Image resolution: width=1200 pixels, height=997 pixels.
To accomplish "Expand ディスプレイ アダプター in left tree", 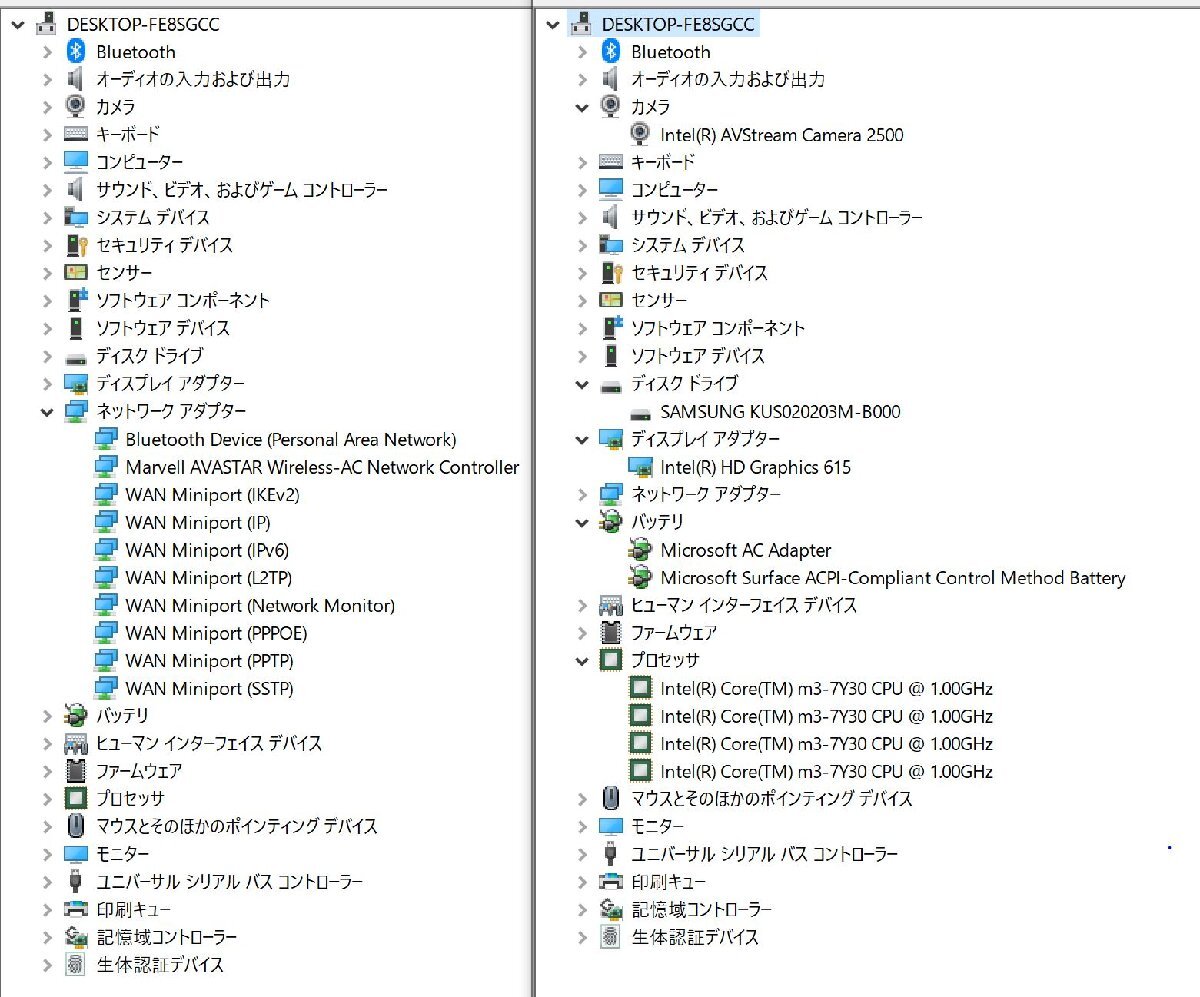I will tap(46, 383).
